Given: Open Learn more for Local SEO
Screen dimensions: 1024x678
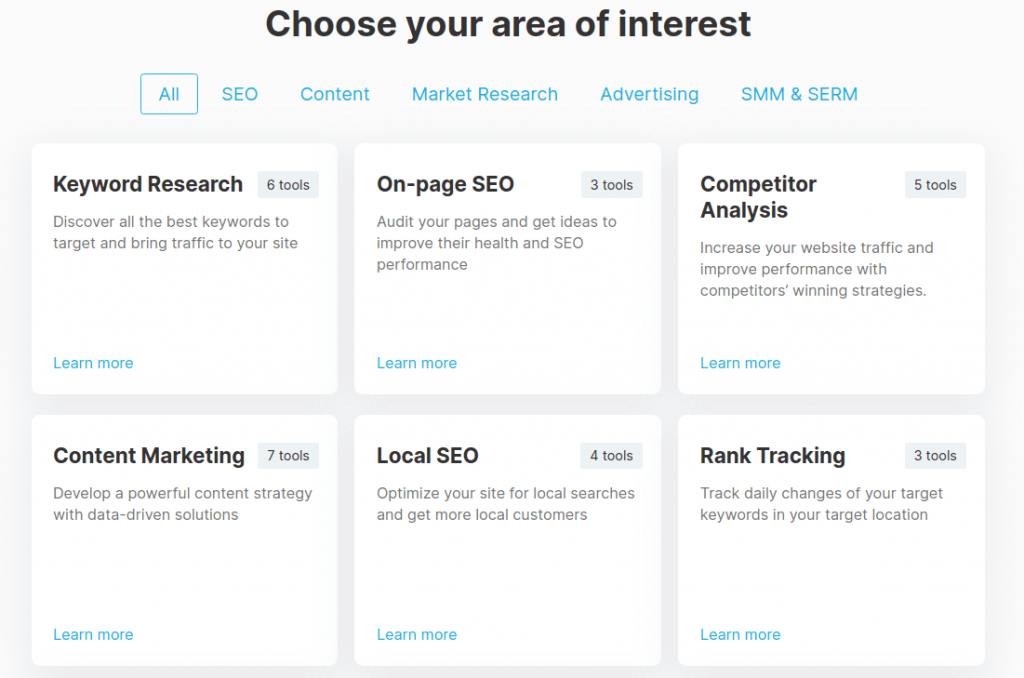Looking at the screenshot, I should pos(417,634).
